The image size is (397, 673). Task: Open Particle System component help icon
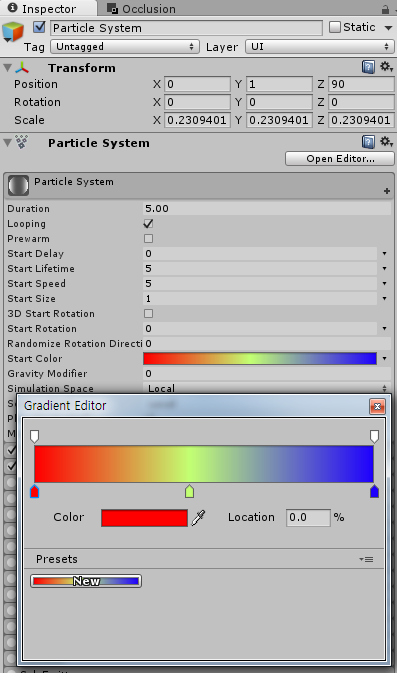click(x=368, y=142)
